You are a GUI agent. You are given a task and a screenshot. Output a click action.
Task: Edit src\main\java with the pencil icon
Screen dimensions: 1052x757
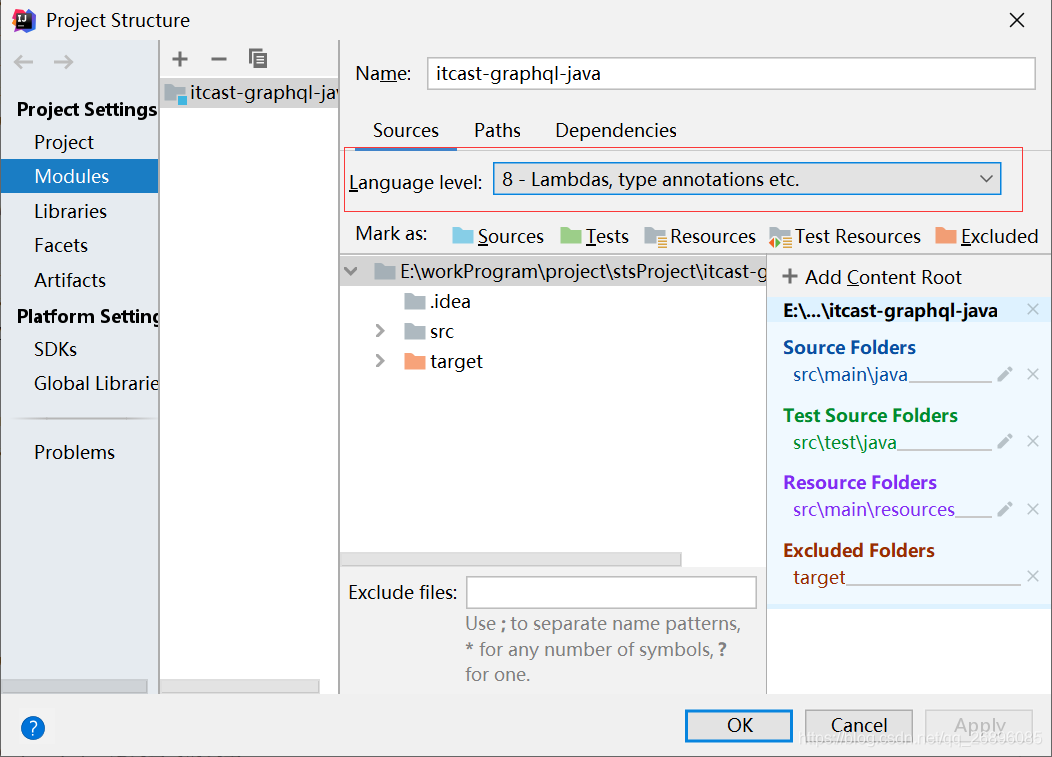pyautogui.click(x=1005, y=373)
